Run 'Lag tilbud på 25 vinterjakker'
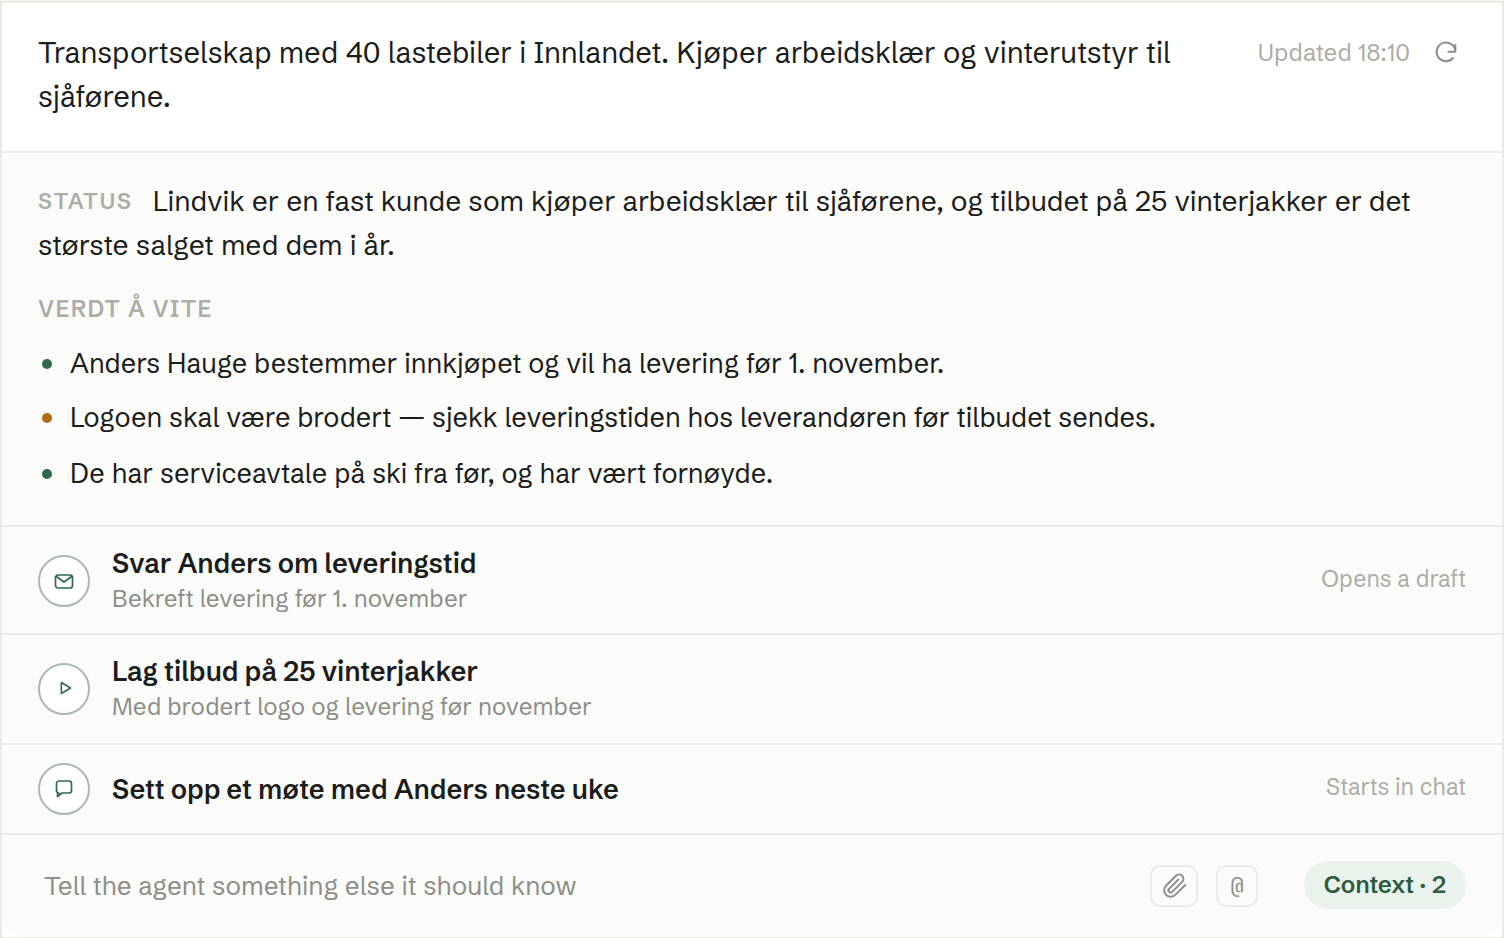 752,689
